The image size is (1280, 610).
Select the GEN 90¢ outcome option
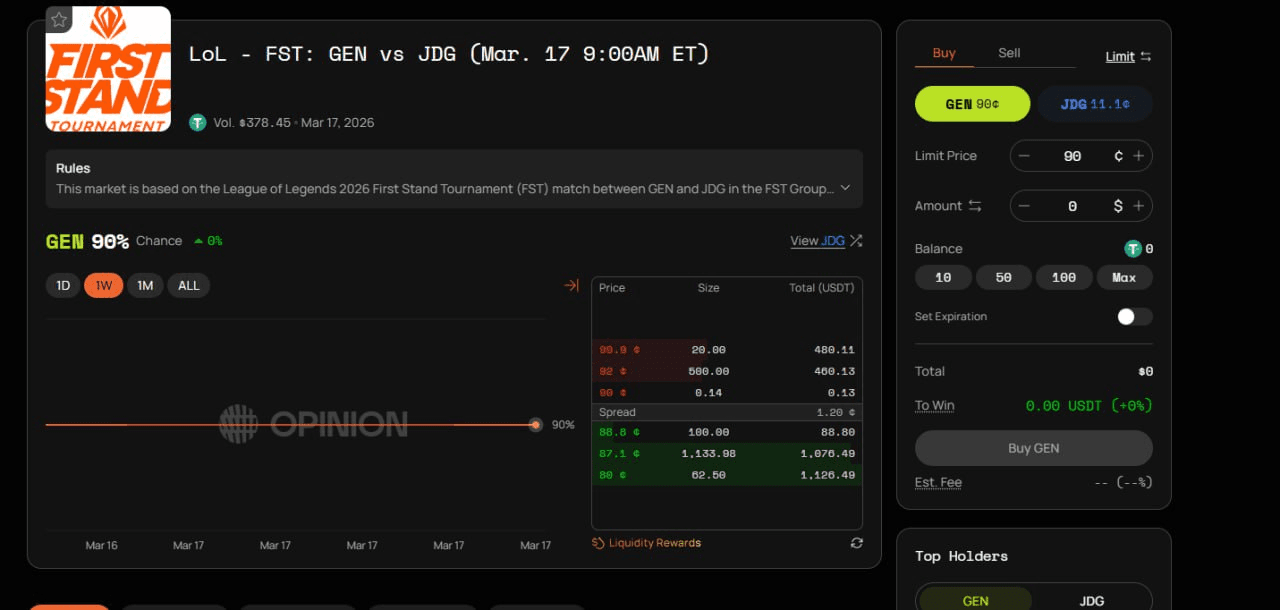[972, 104]
